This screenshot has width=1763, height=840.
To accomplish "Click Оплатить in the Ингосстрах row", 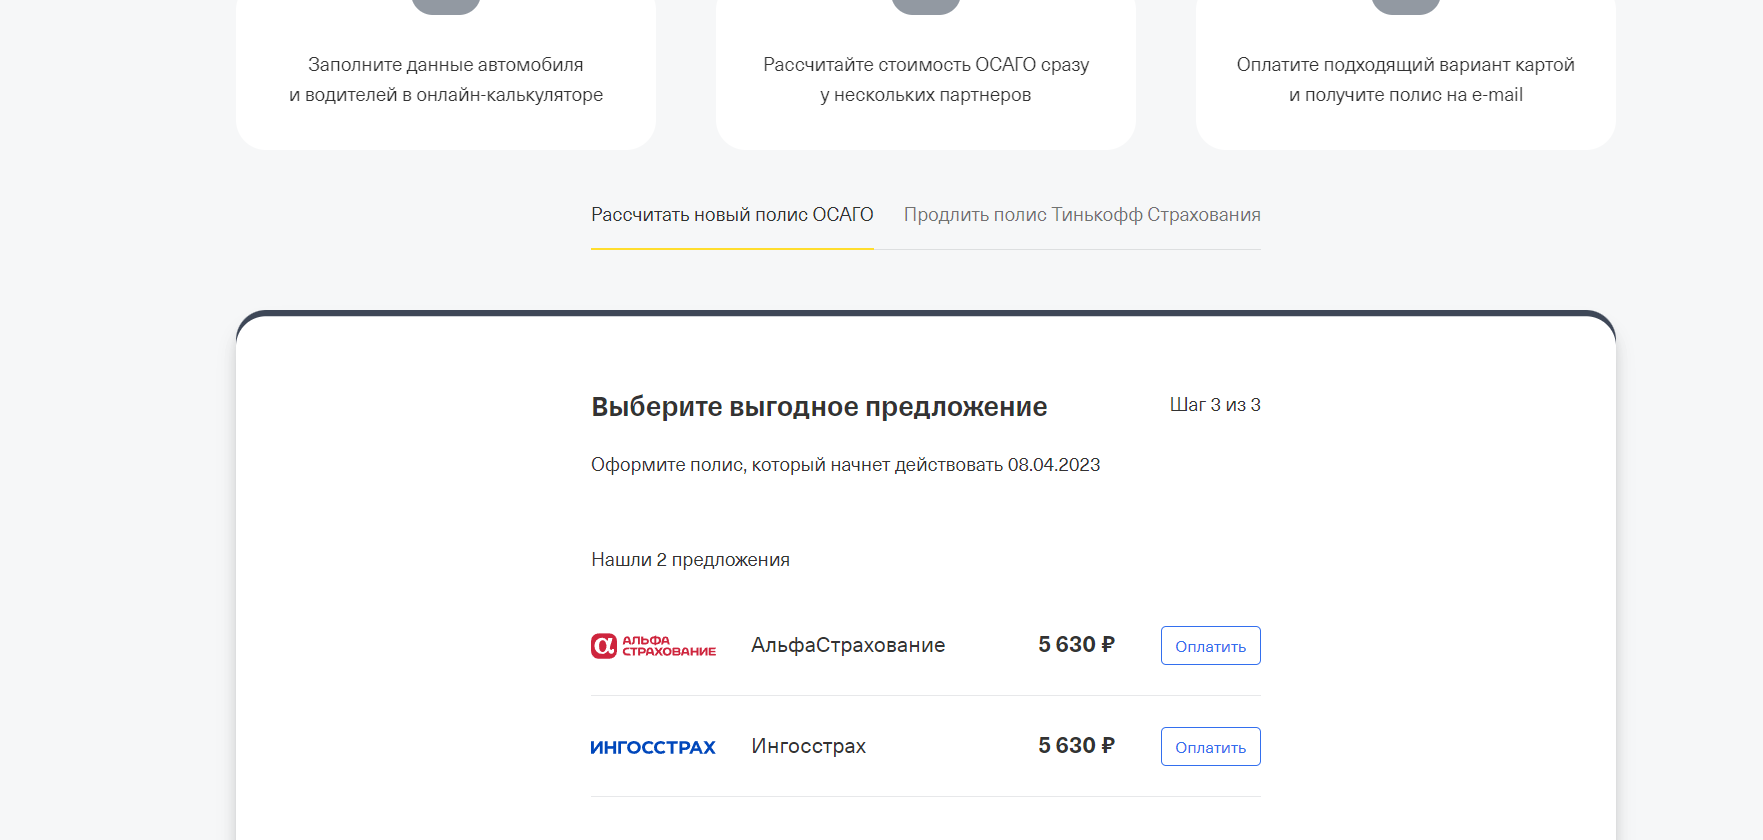I will (1210, 747).
